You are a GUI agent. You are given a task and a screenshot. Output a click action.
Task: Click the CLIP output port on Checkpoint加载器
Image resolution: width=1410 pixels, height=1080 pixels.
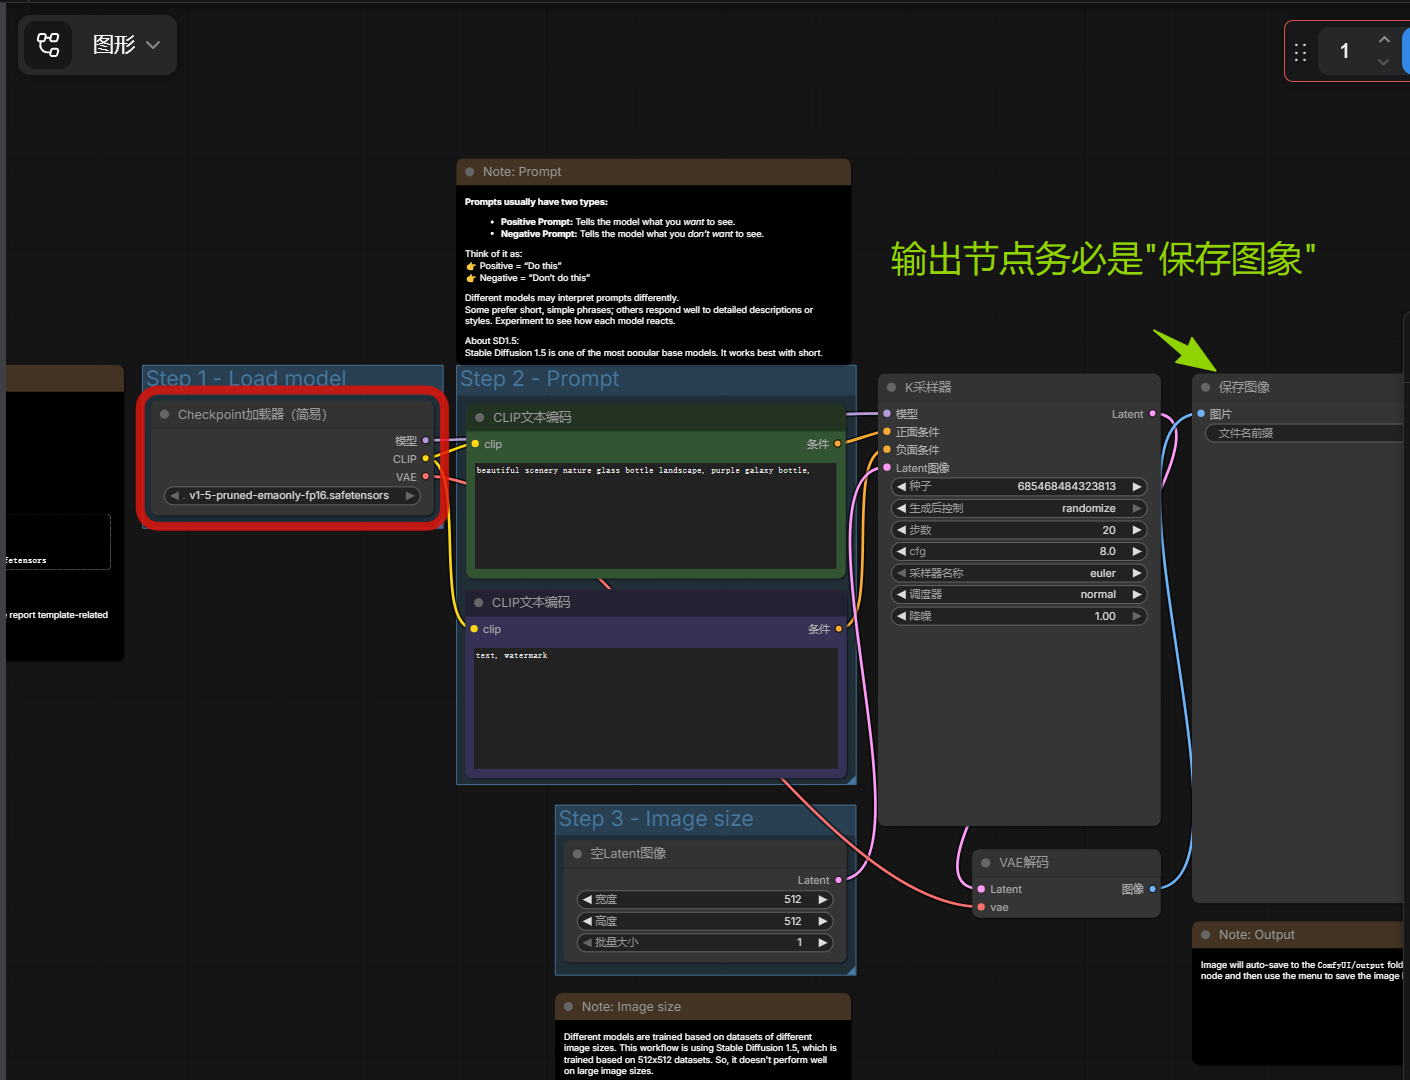click(426, 459)
